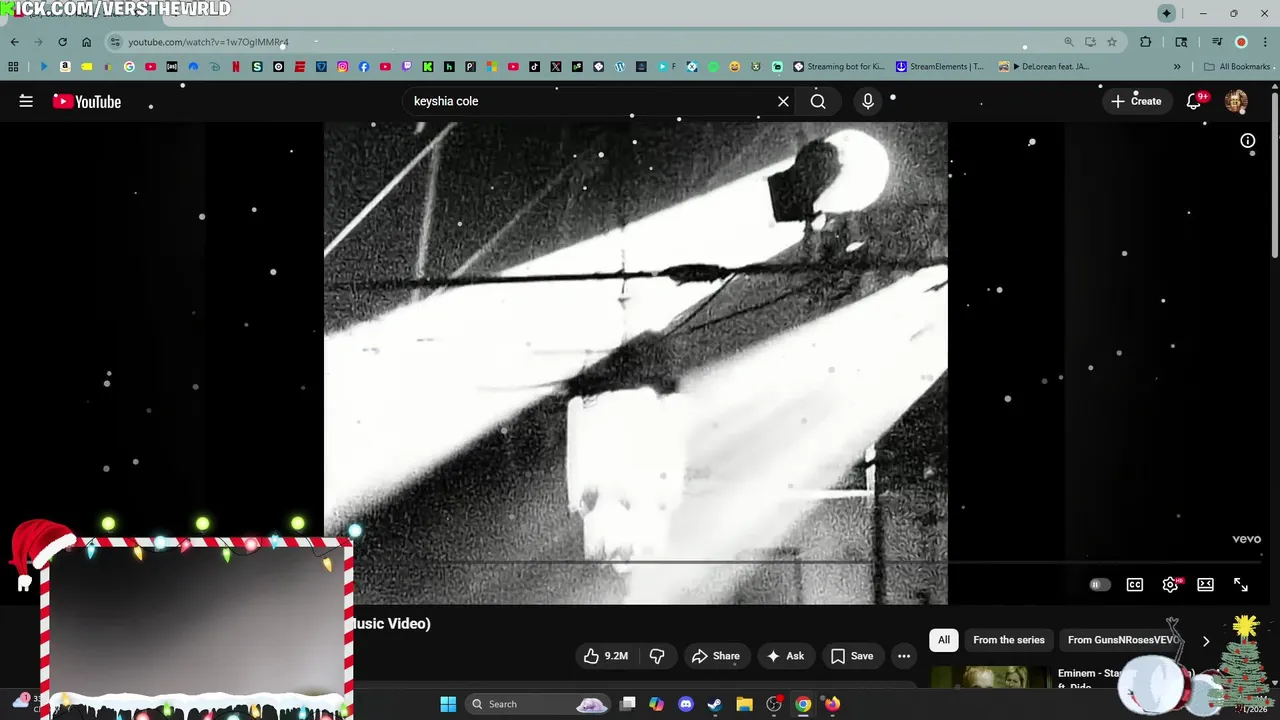View site information icon in address bar
Viewport: 1280px width, 720px height.
point(115,42)
